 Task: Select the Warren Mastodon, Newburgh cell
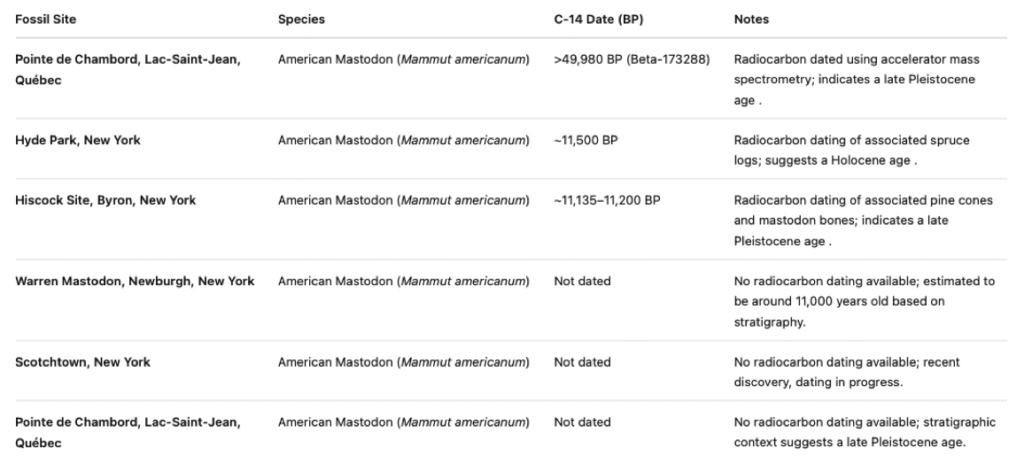134,281
